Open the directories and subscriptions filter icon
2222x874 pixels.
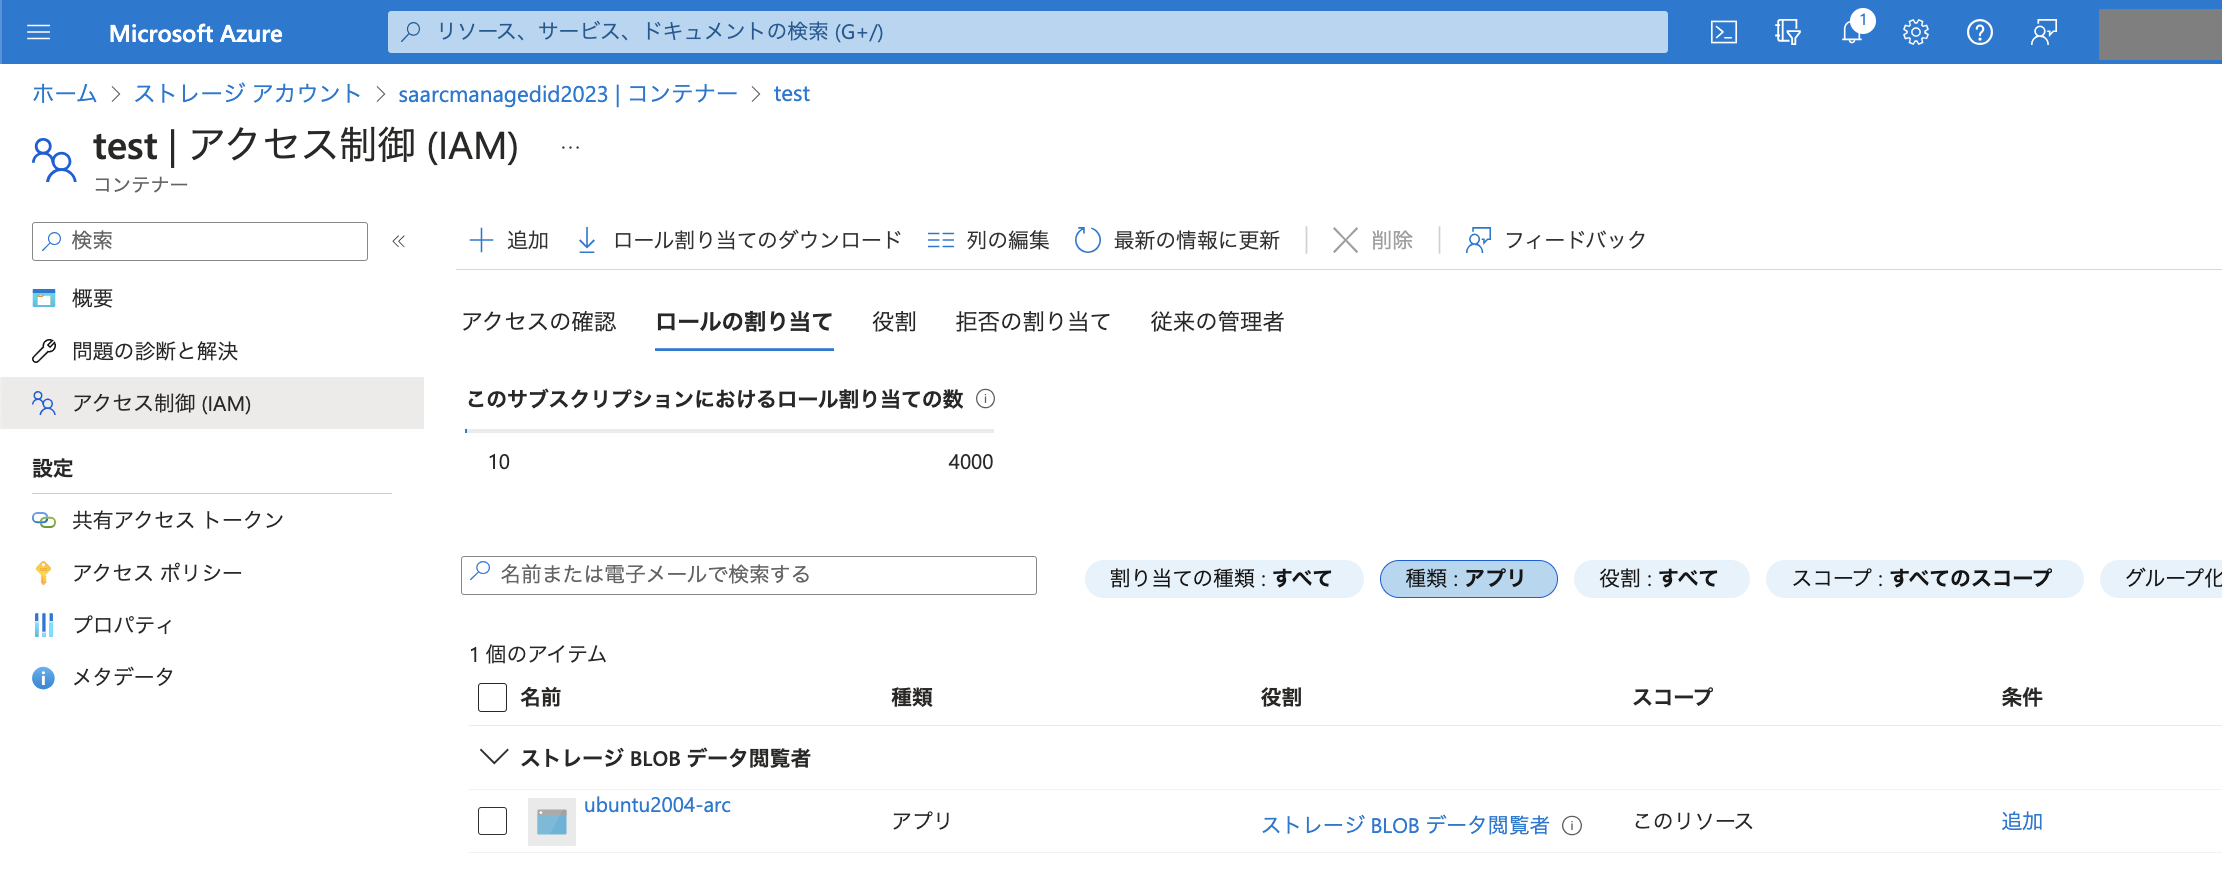(x=1787, y=33)
